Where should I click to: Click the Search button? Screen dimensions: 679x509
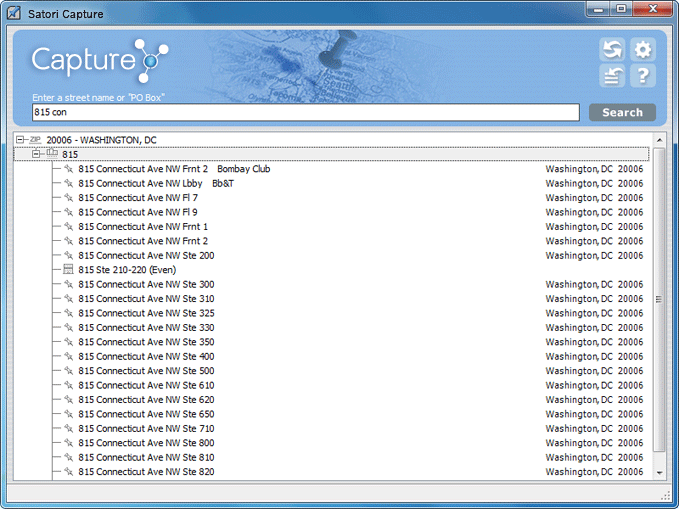tap(622, 113)
